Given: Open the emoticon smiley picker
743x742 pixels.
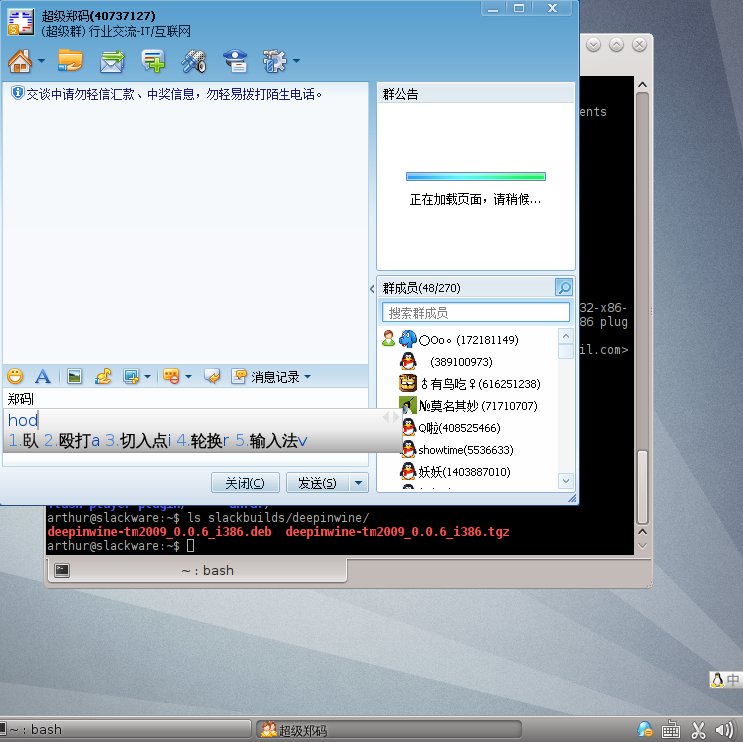Looking at the screenshot, I should [15, 376].
